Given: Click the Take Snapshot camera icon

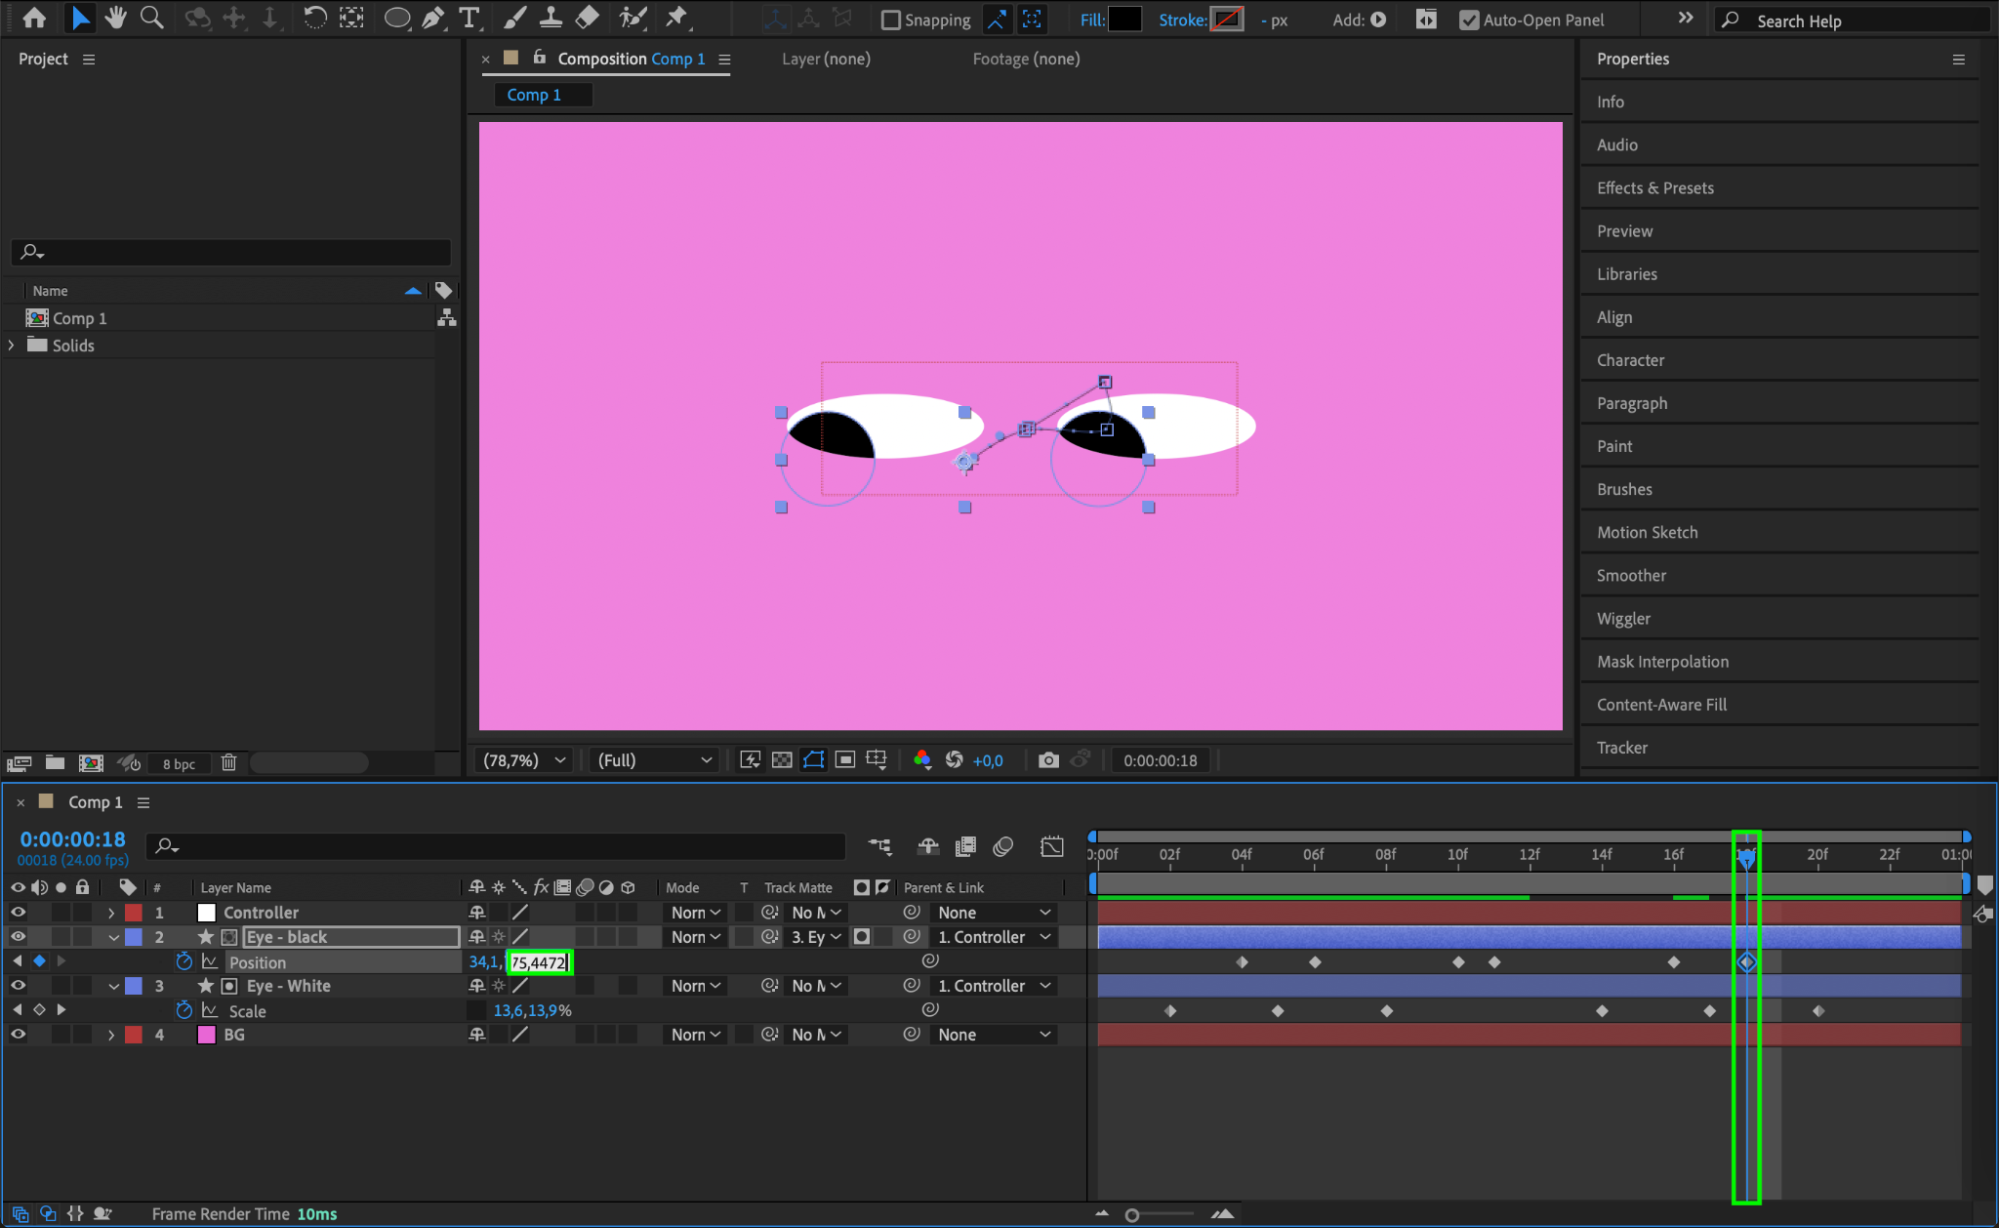Looking at the screenshot, I should pos(1048,760).
